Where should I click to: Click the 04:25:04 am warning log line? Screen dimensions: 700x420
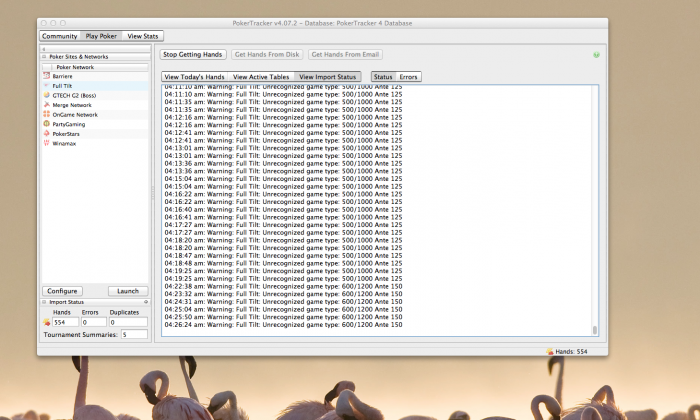(x=283, y=309)
